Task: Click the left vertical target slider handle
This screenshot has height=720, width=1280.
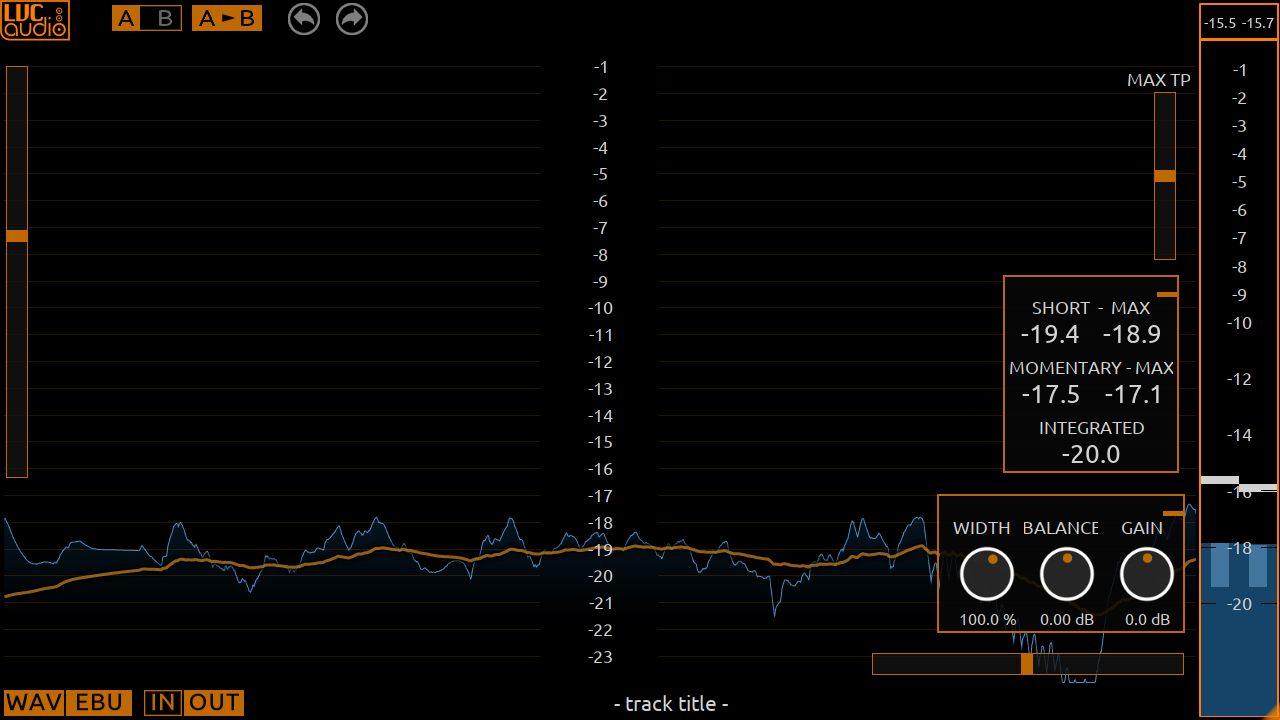Action: [17, 236]
